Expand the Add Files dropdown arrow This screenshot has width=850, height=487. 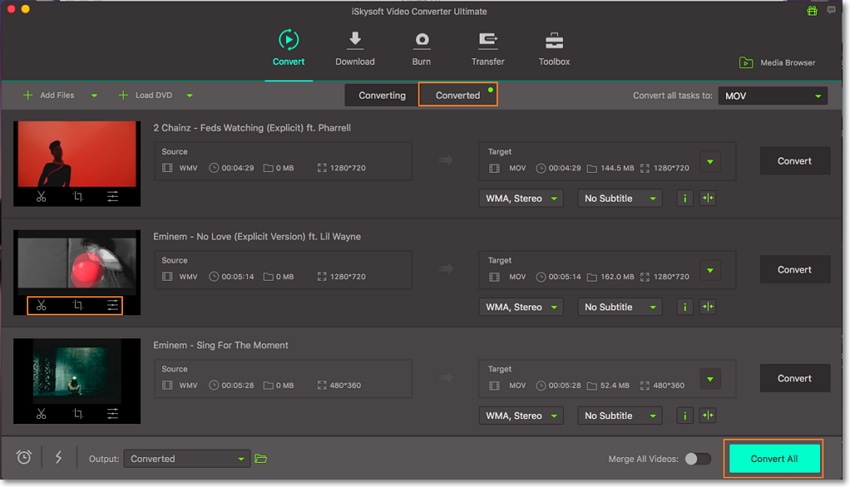click(x=94, y=96)
